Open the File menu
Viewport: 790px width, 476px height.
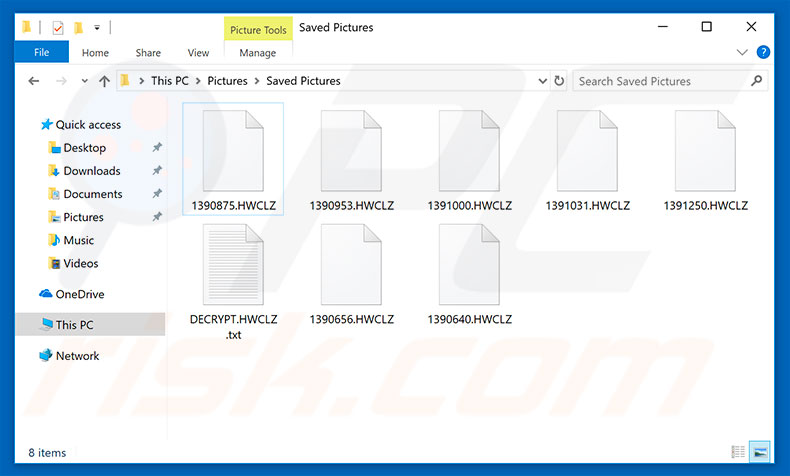pyautogui.click(x=42, y=53)
